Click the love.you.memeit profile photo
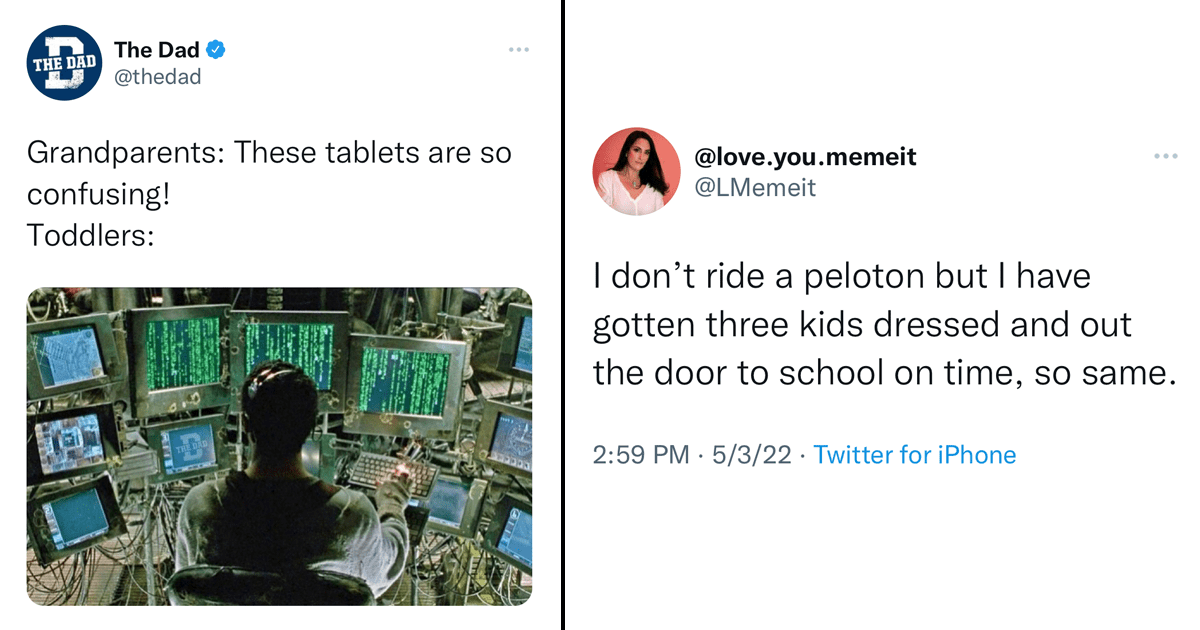 pyautogui.click(x=637, y=171)
